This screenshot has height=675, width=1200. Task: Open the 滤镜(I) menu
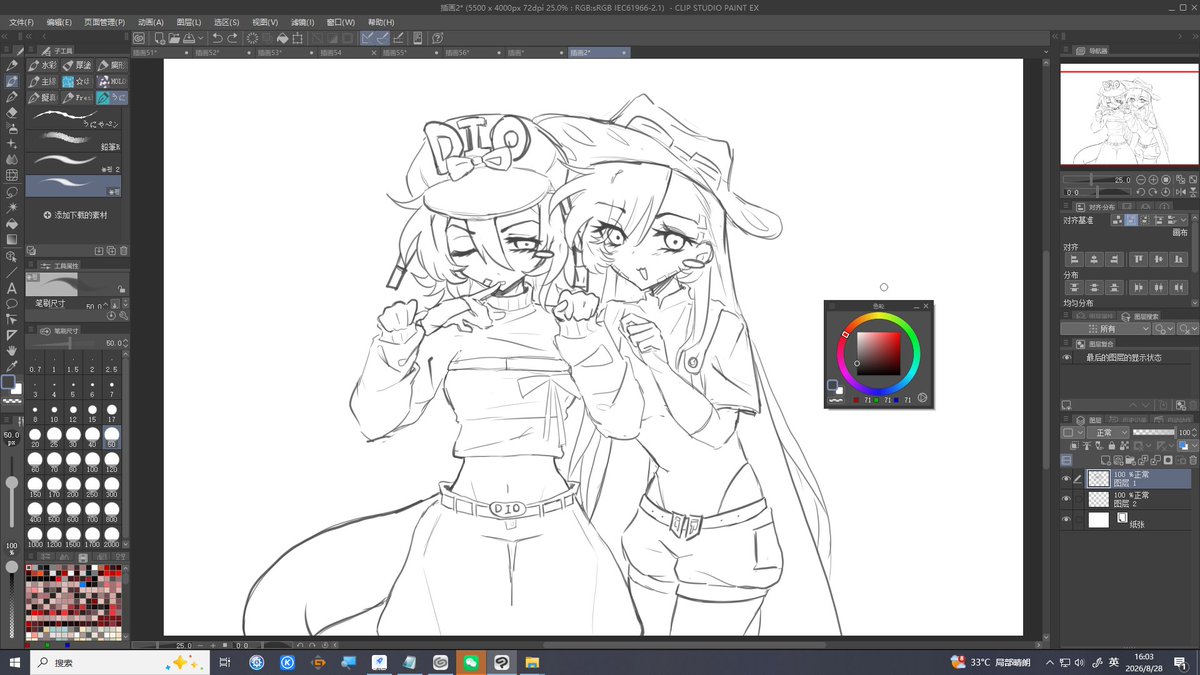tap(301, 21)
